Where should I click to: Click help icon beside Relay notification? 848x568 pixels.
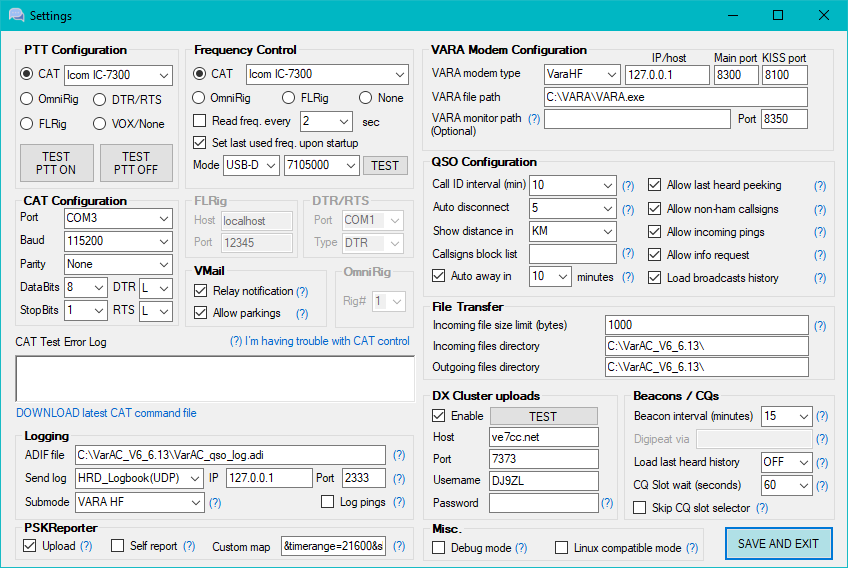(302, 291)
